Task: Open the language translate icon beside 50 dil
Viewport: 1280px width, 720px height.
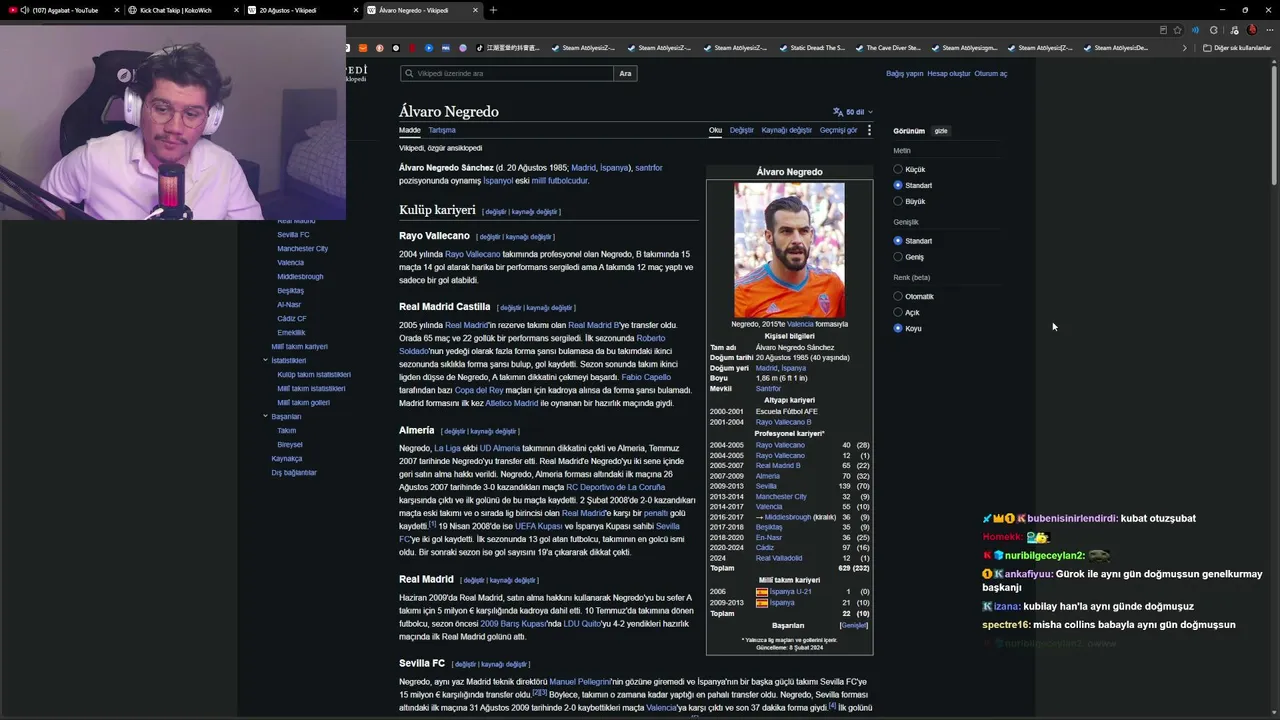Action: click(x=838, y=112)
